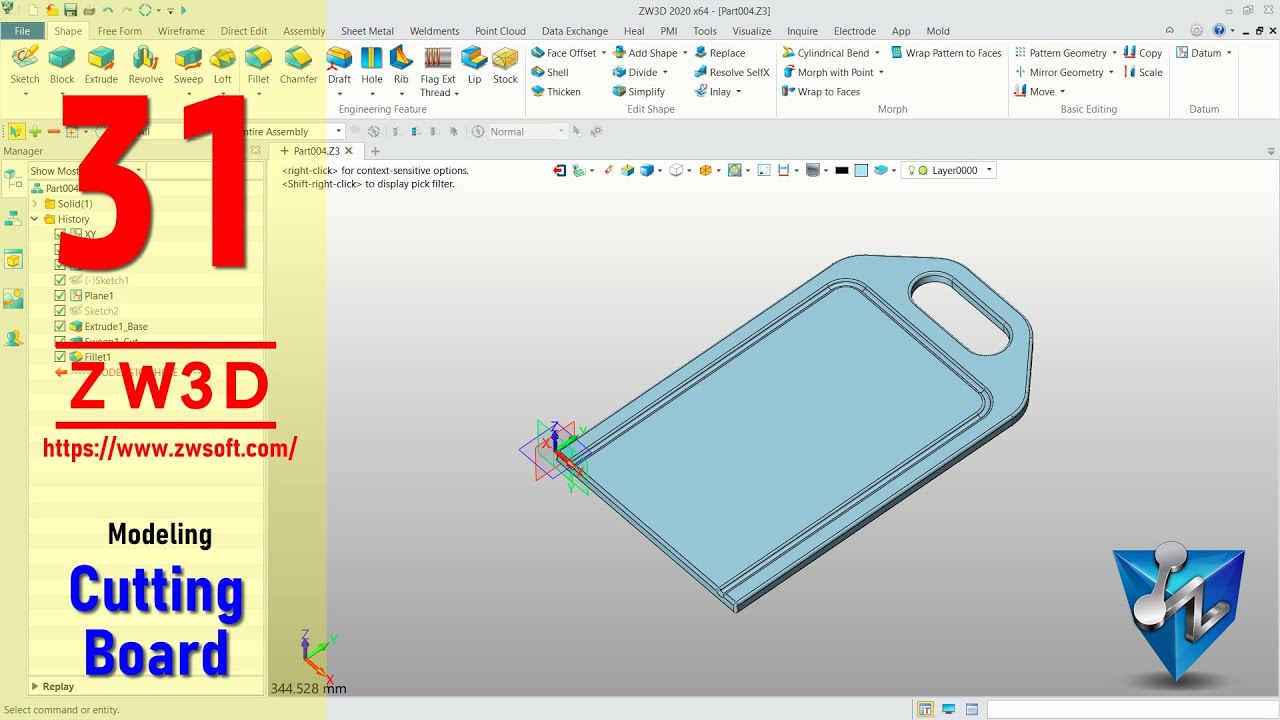This screenshot has width=1280, height=720.
Task: Apply the Fillet tool
Action: [x=258, y=65]
